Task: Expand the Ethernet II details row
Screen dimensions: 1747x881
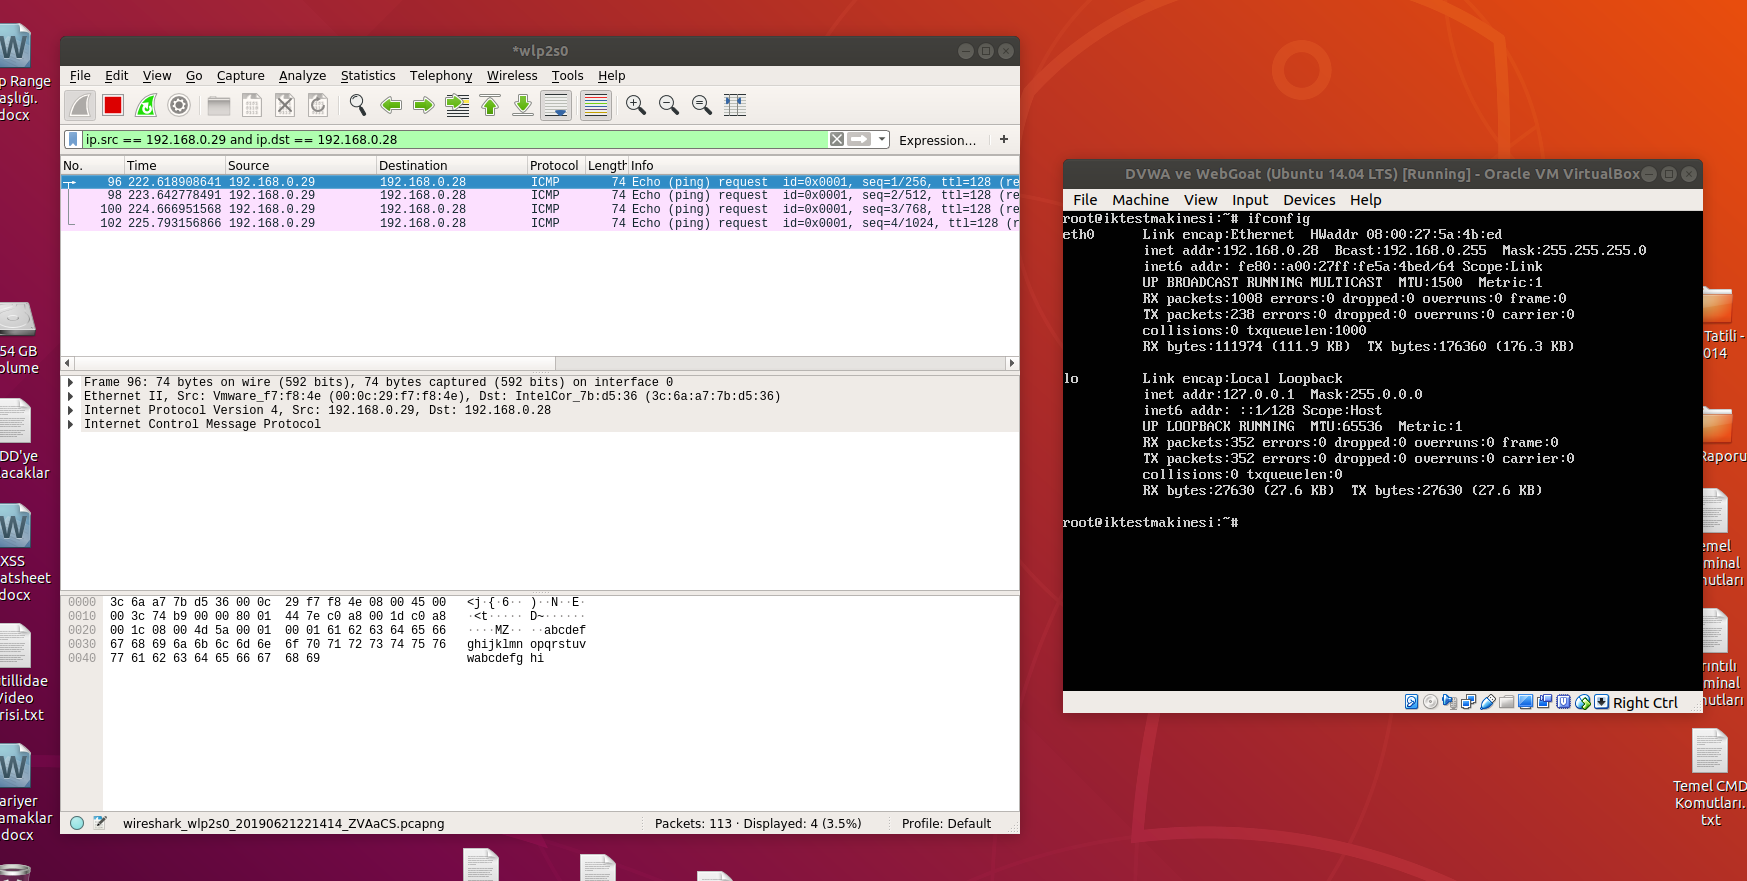Action: [70, 397]
